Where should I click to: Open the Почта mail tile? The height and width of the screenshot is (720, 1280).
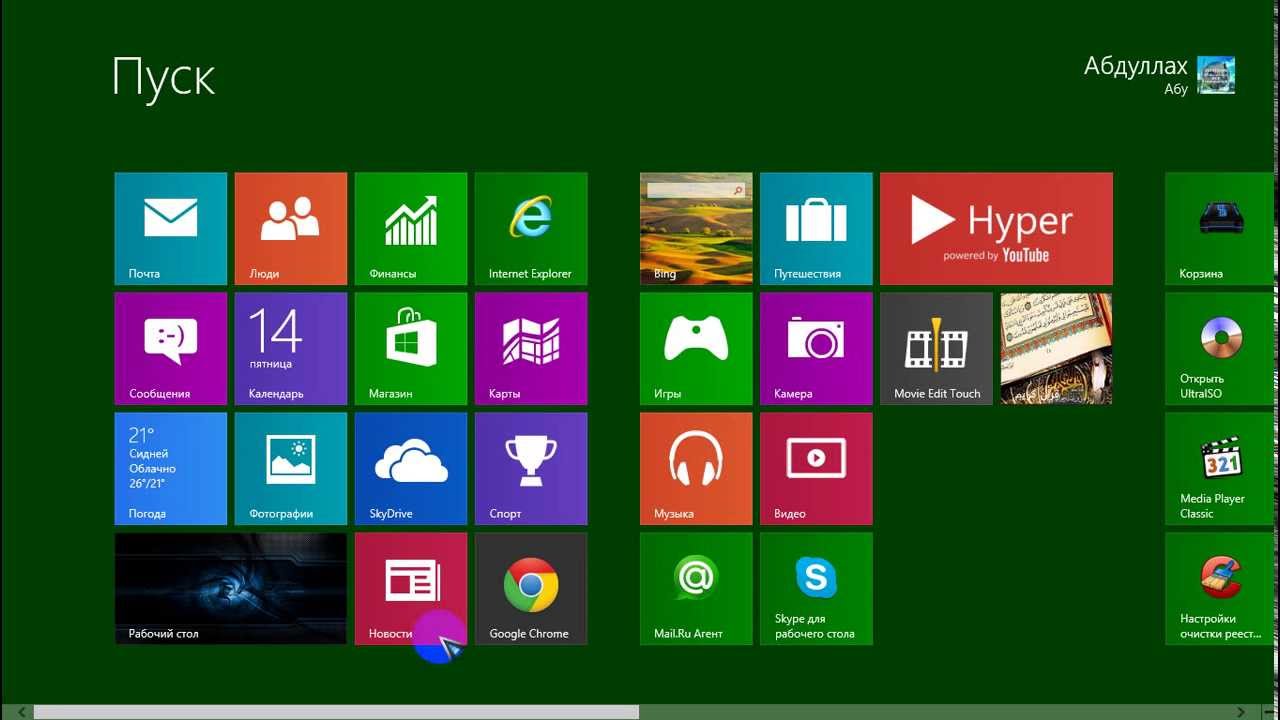click(x=171, y=229)
